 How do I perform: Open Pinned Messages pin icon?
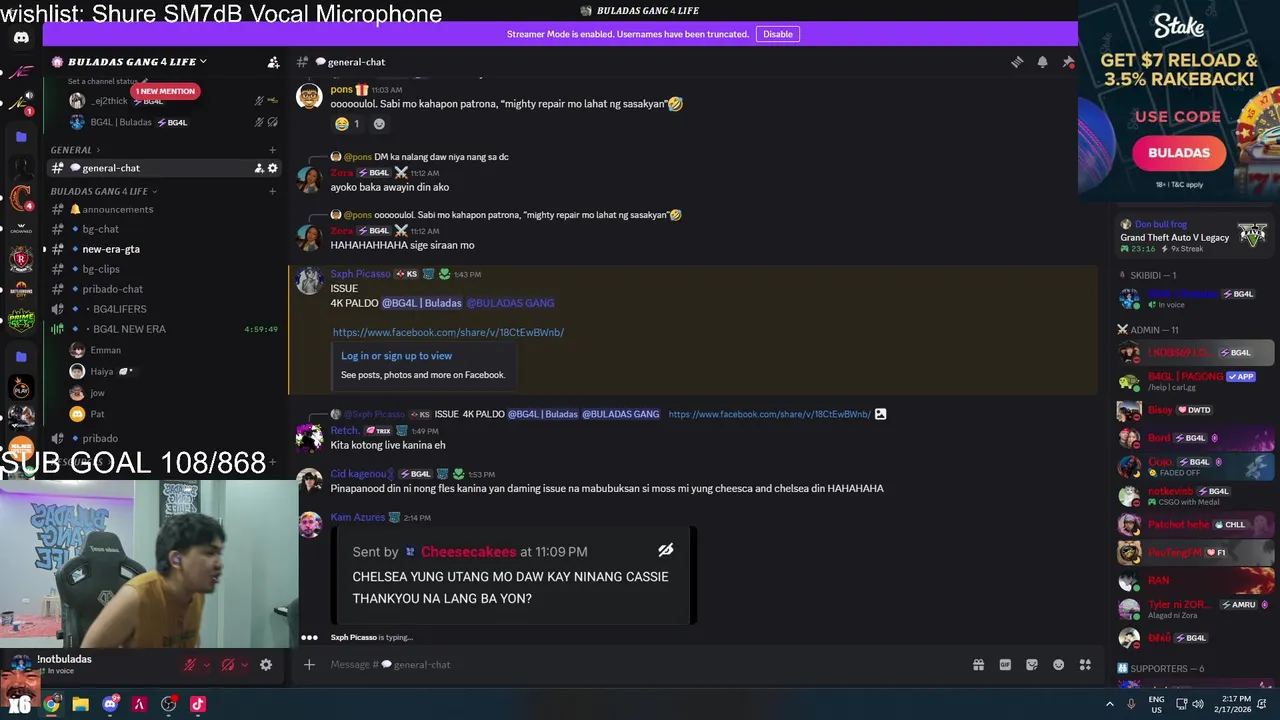tap(1068, 62)
